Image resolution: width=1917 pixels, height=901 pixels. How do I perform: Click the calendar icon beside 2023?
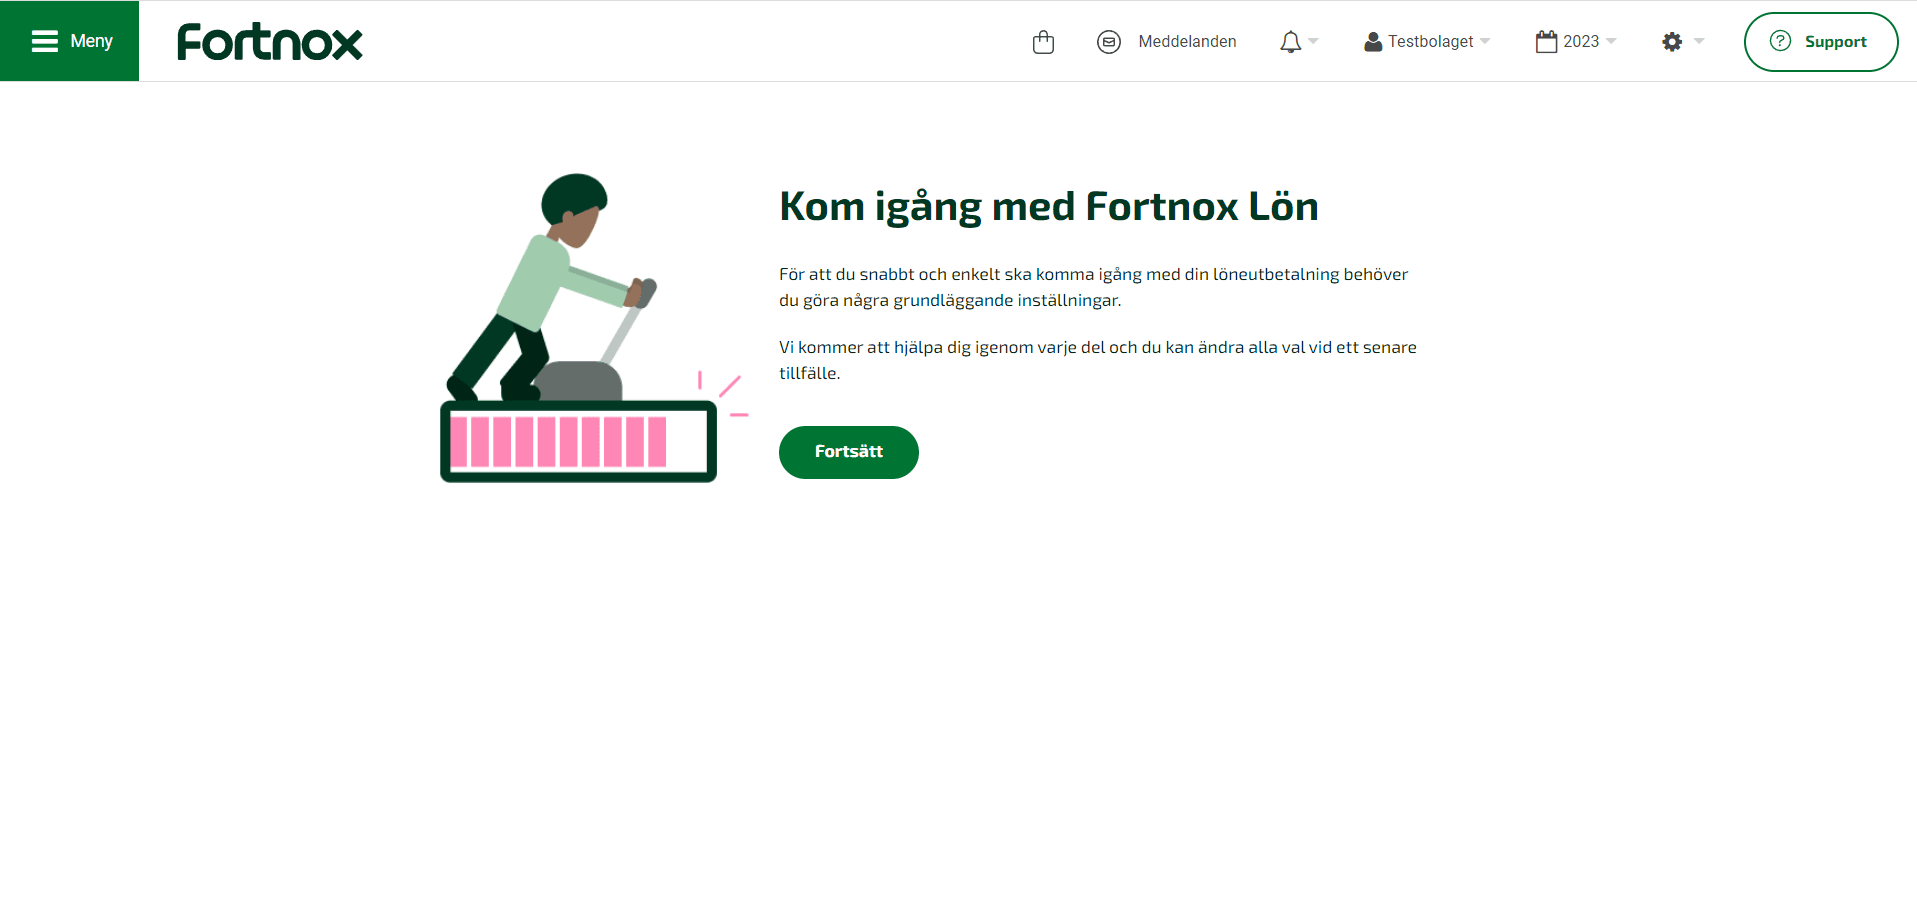(x=1546, y=41)
